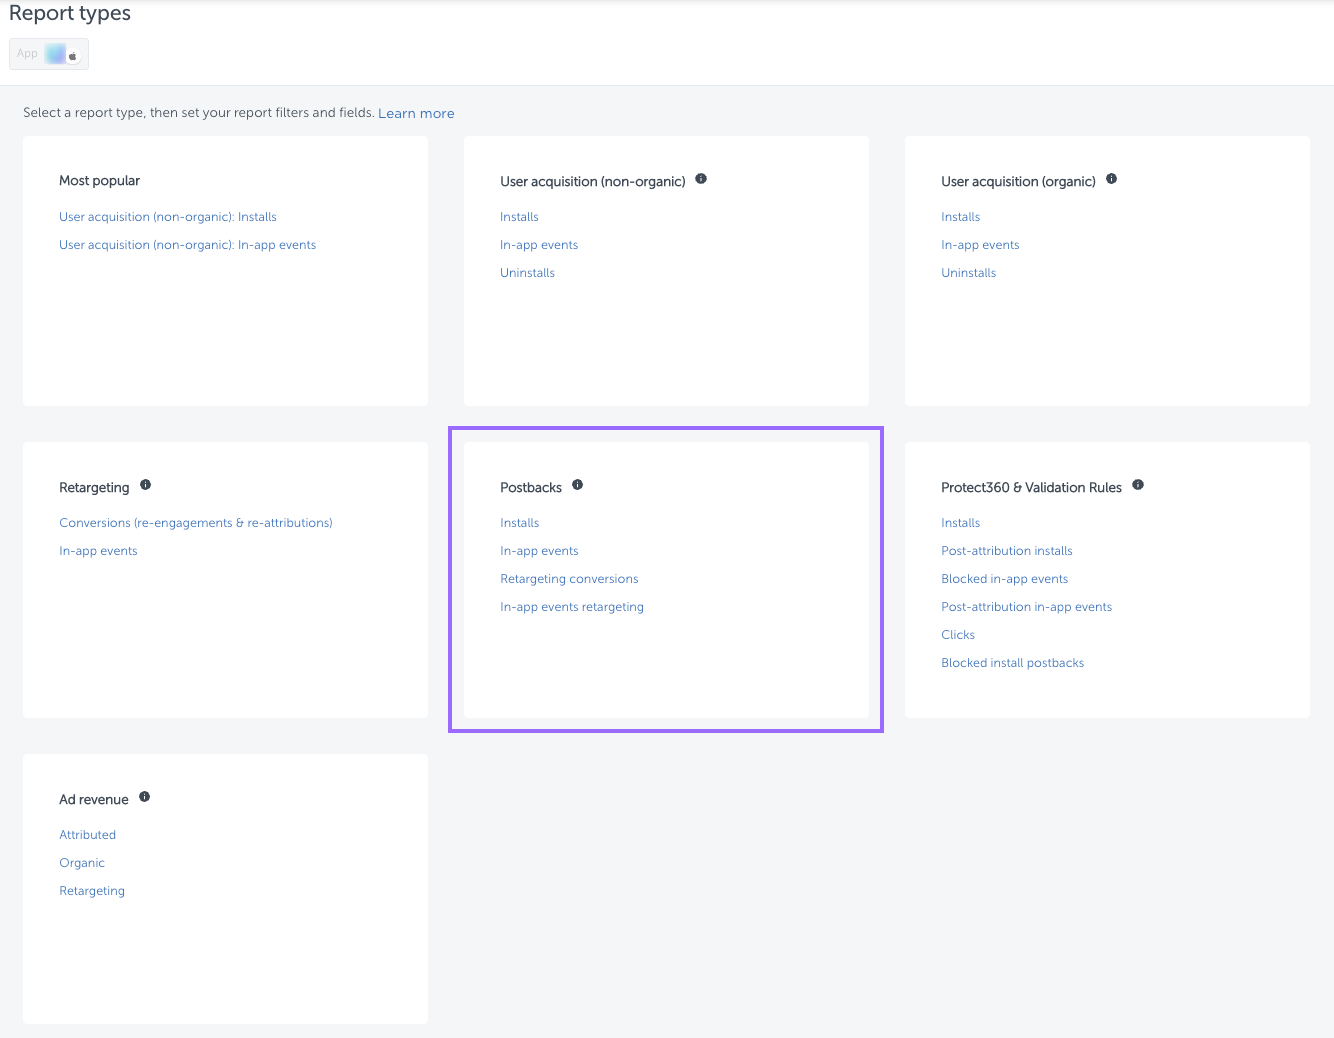1334x1038 pixels.
Task: Select In-app events retargeting postbacks
Action: pos(572,607)
